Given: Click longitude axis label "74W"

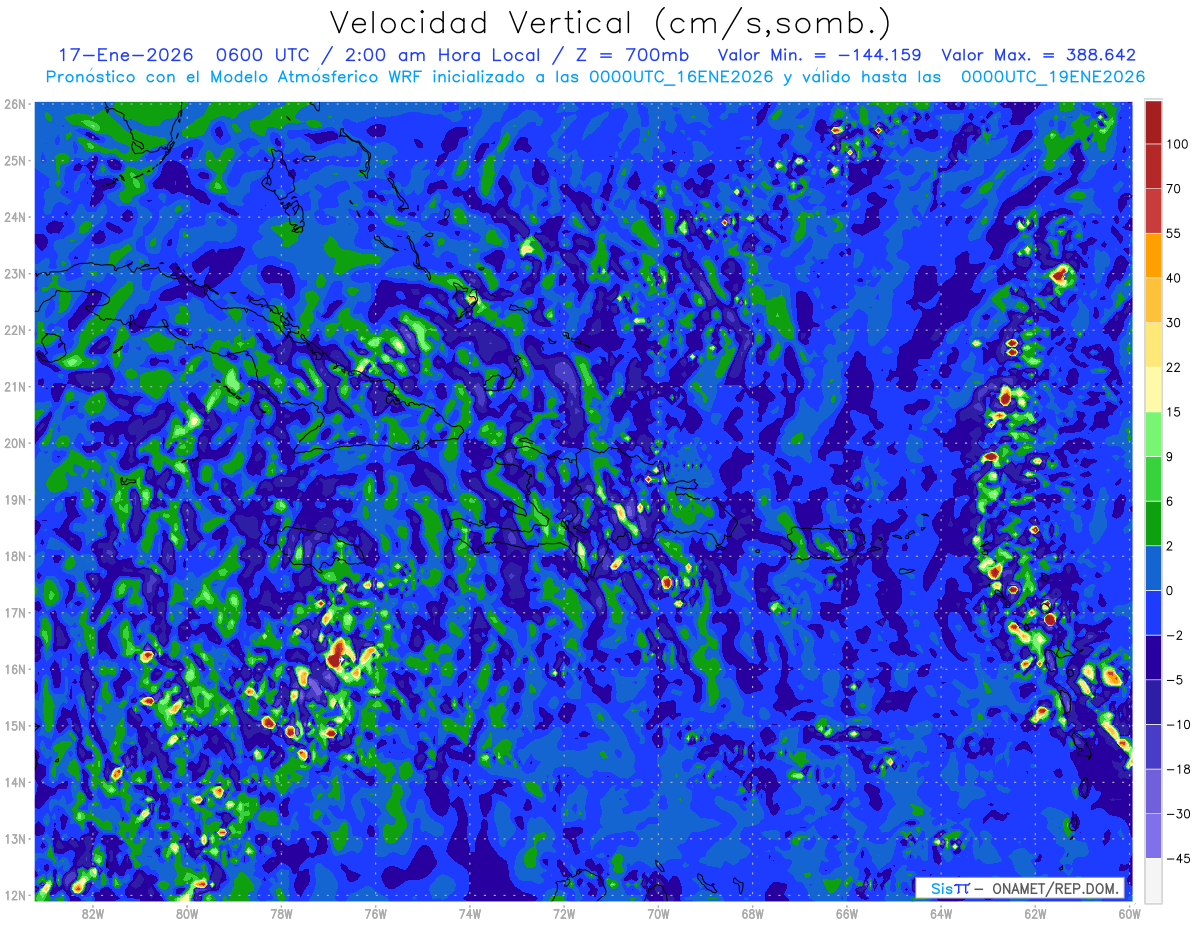Looking at the screenshot, I should [x=470, y=913].
